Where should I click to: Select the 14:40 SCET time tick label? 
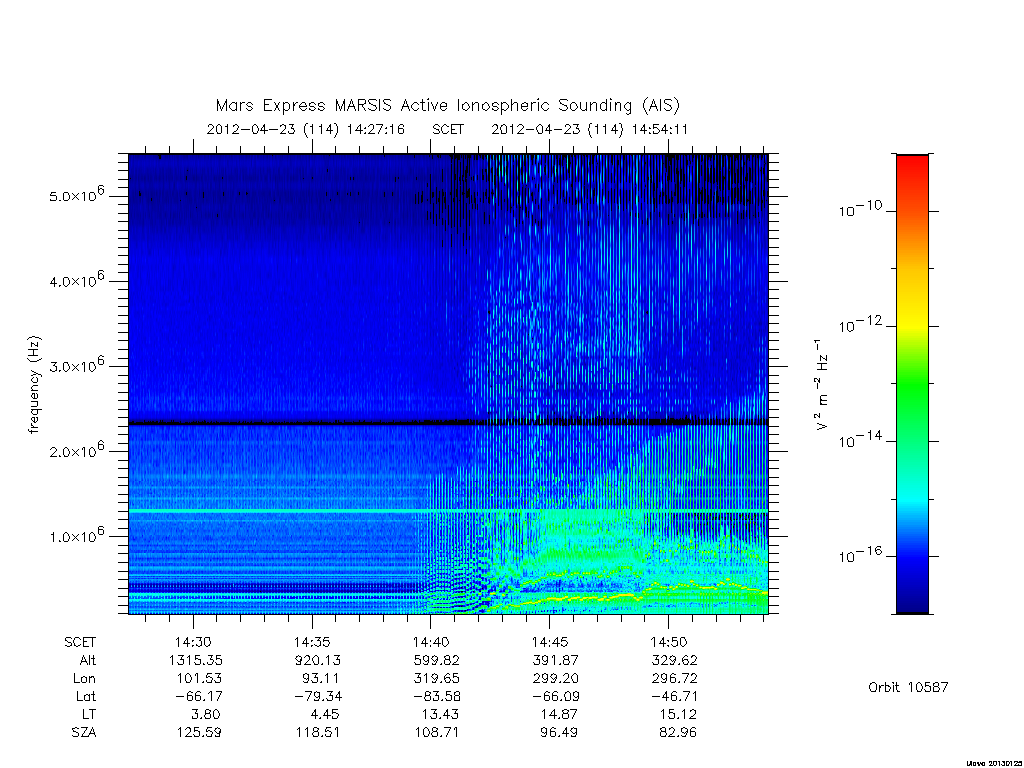(431, 642)
